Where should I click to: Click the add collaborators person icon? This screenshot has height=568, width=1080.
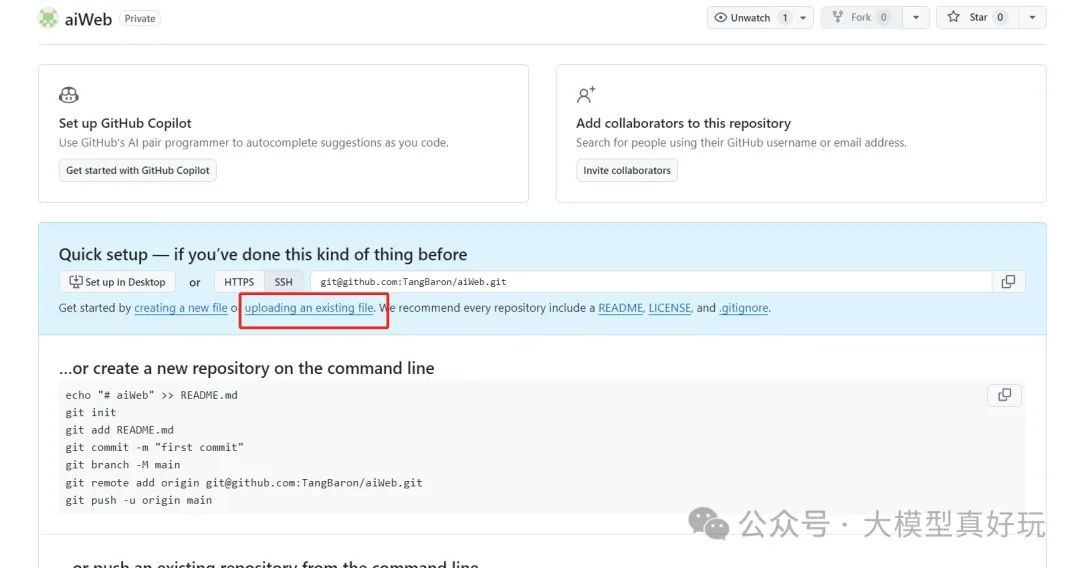(x=586, y=95)
